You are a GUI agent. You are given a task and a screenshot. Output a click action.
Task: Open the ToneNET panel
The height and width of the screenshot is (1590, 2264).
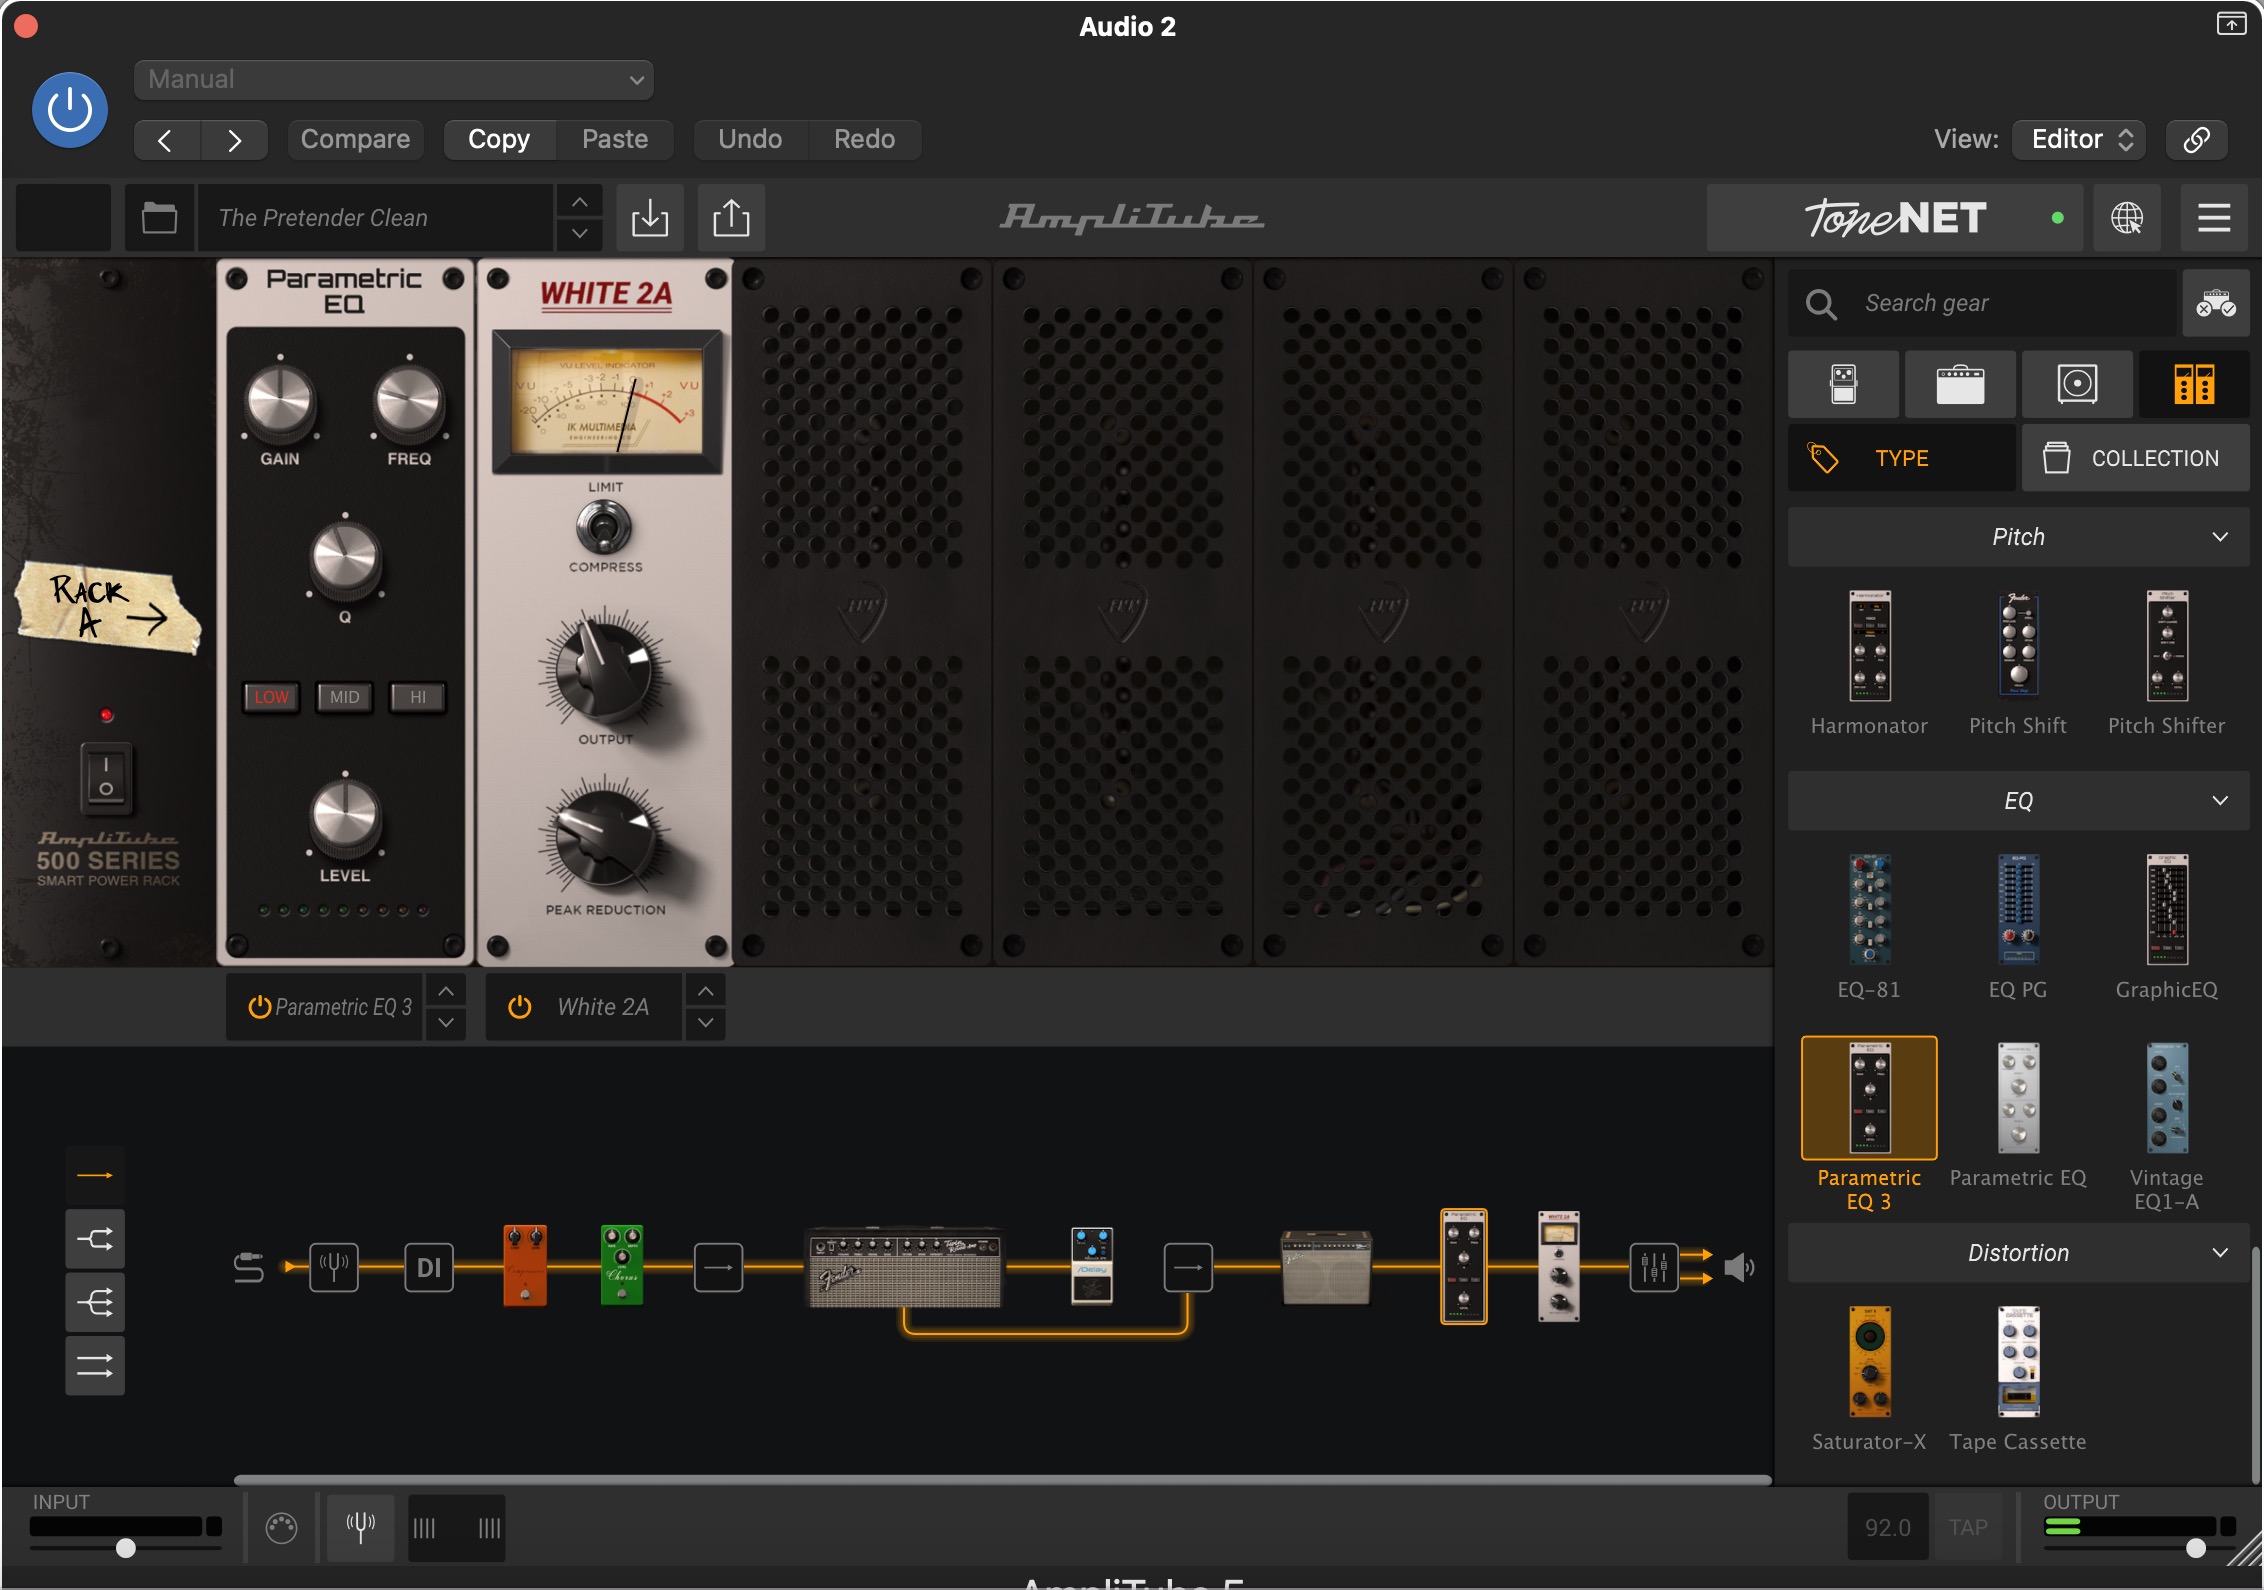[x=1894, y=217]
